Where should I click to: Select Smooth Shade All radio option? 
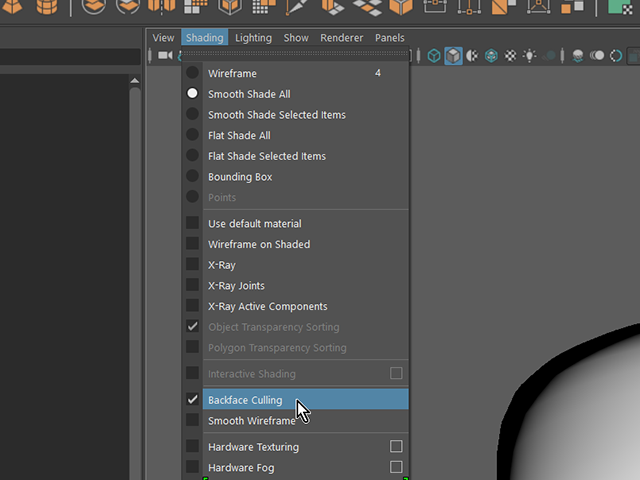click(295, 94)
